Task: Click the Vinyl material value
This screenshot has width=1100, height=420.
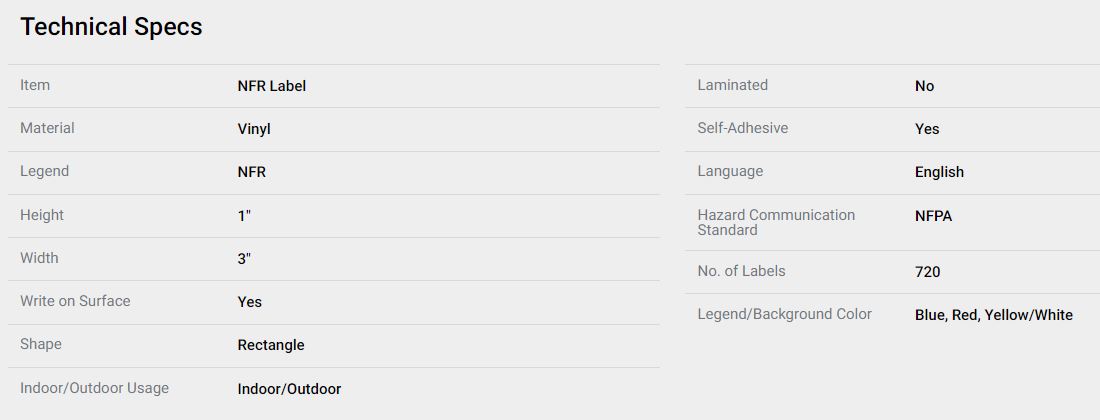Action: pyautogui.click(x=254, y=130)
